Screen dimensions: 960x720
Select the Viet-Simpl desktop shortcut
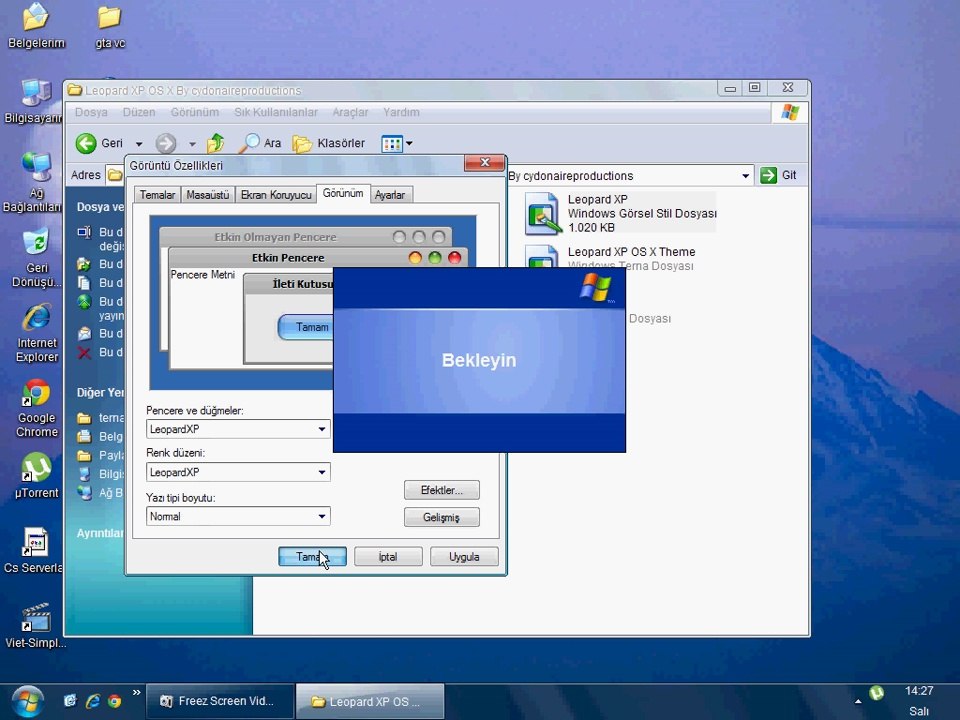click(36, 625)
